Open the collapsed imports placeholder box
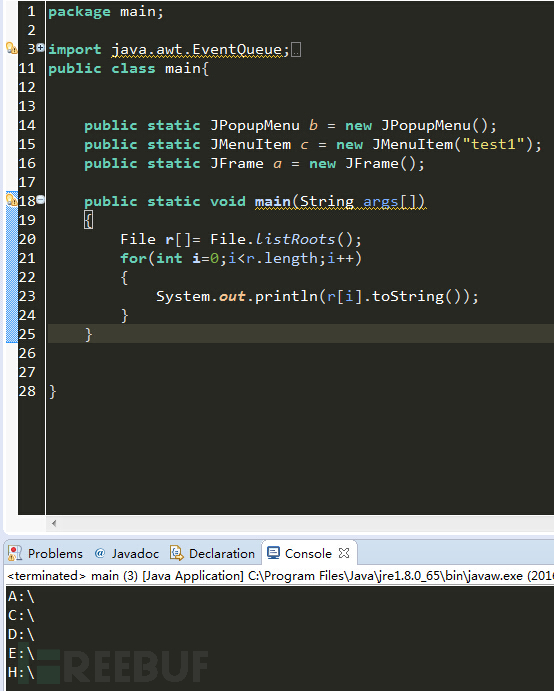This screenshot has height=691, width=554. click(x=296, y=50)
